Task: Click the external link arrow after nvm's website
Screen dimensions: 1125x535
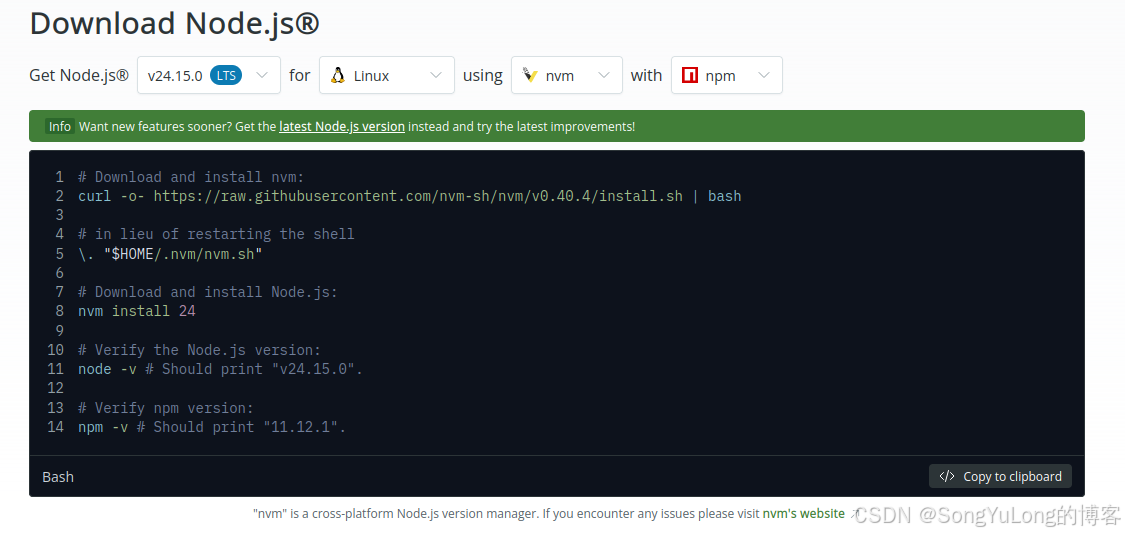Action: (x=855, y=513)
